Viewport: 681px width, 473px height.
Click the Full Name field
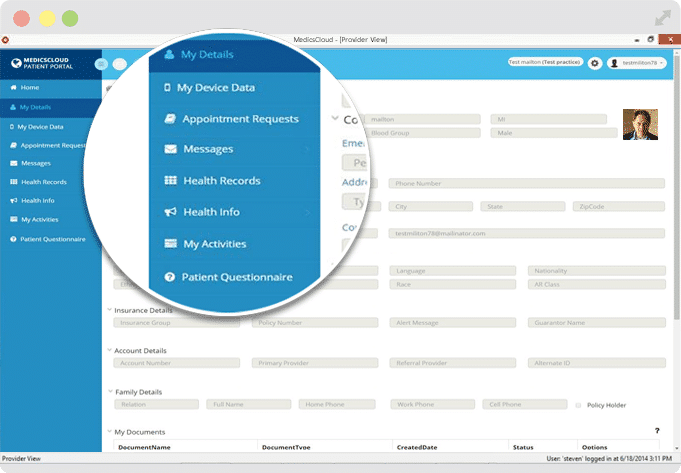[248, 404]
